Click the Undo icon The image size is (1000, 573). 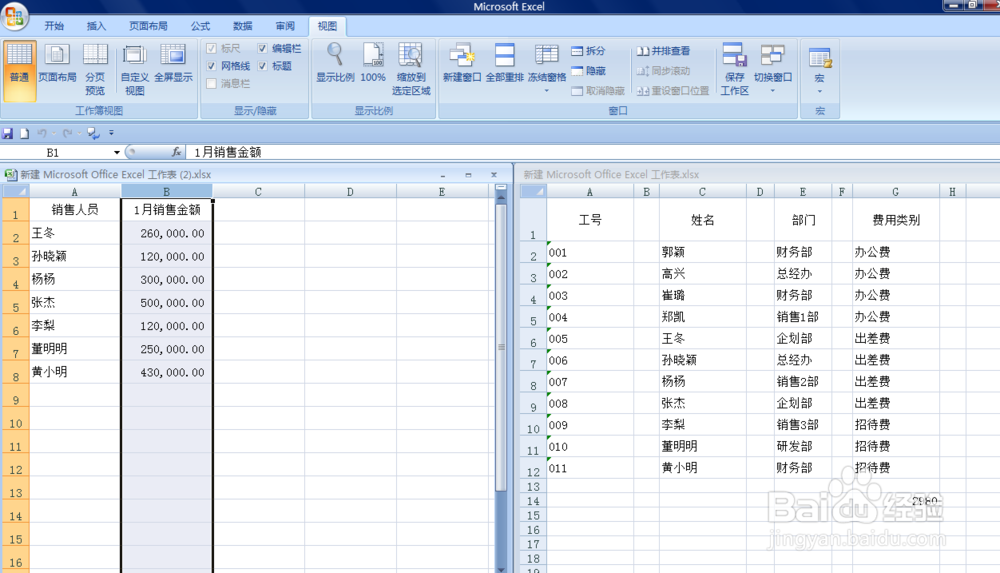41,133
